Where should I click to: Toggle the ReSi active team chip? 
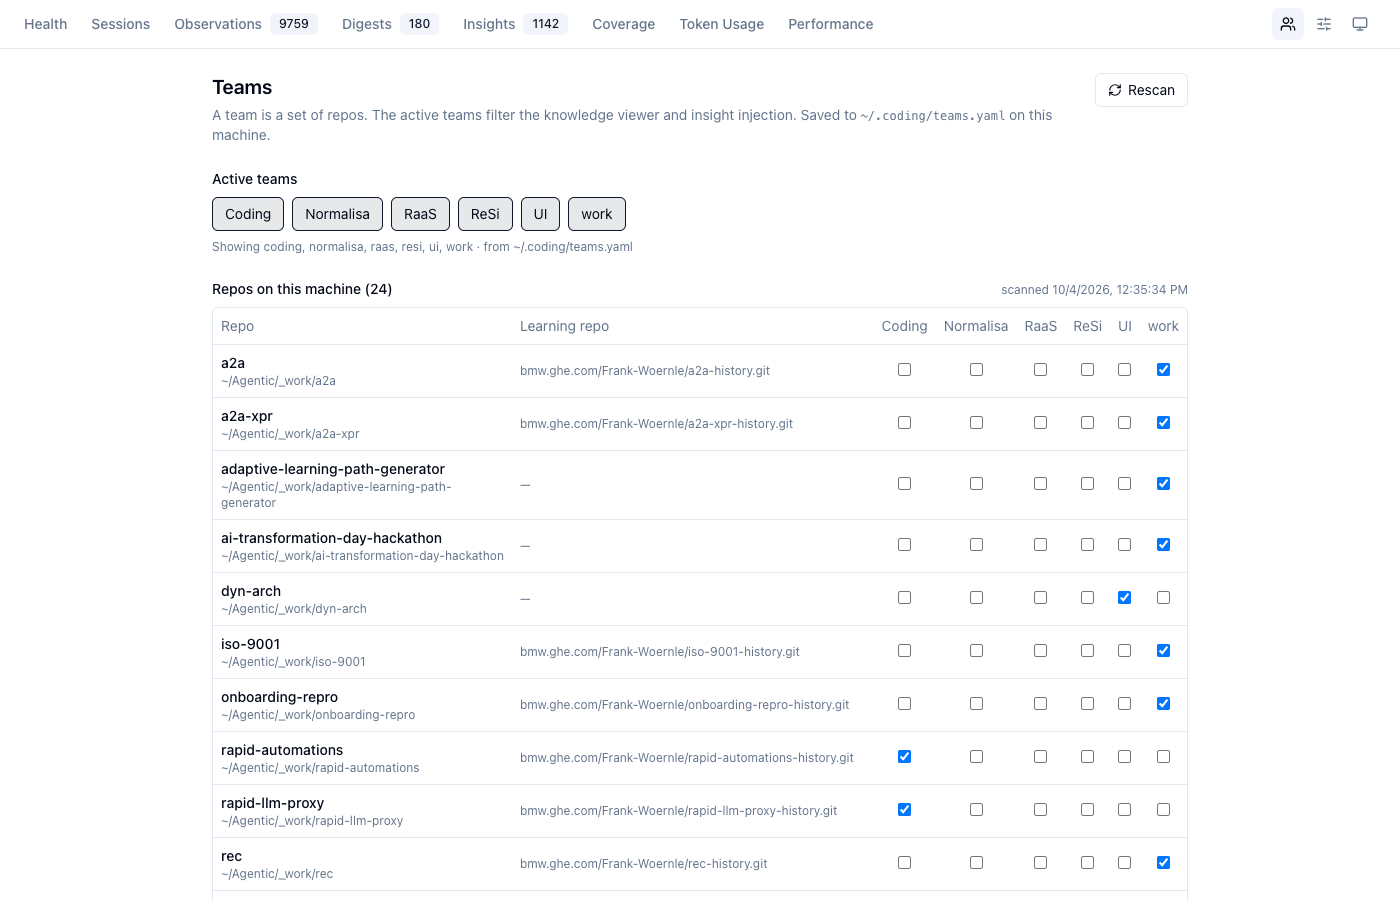click(485, 214)
